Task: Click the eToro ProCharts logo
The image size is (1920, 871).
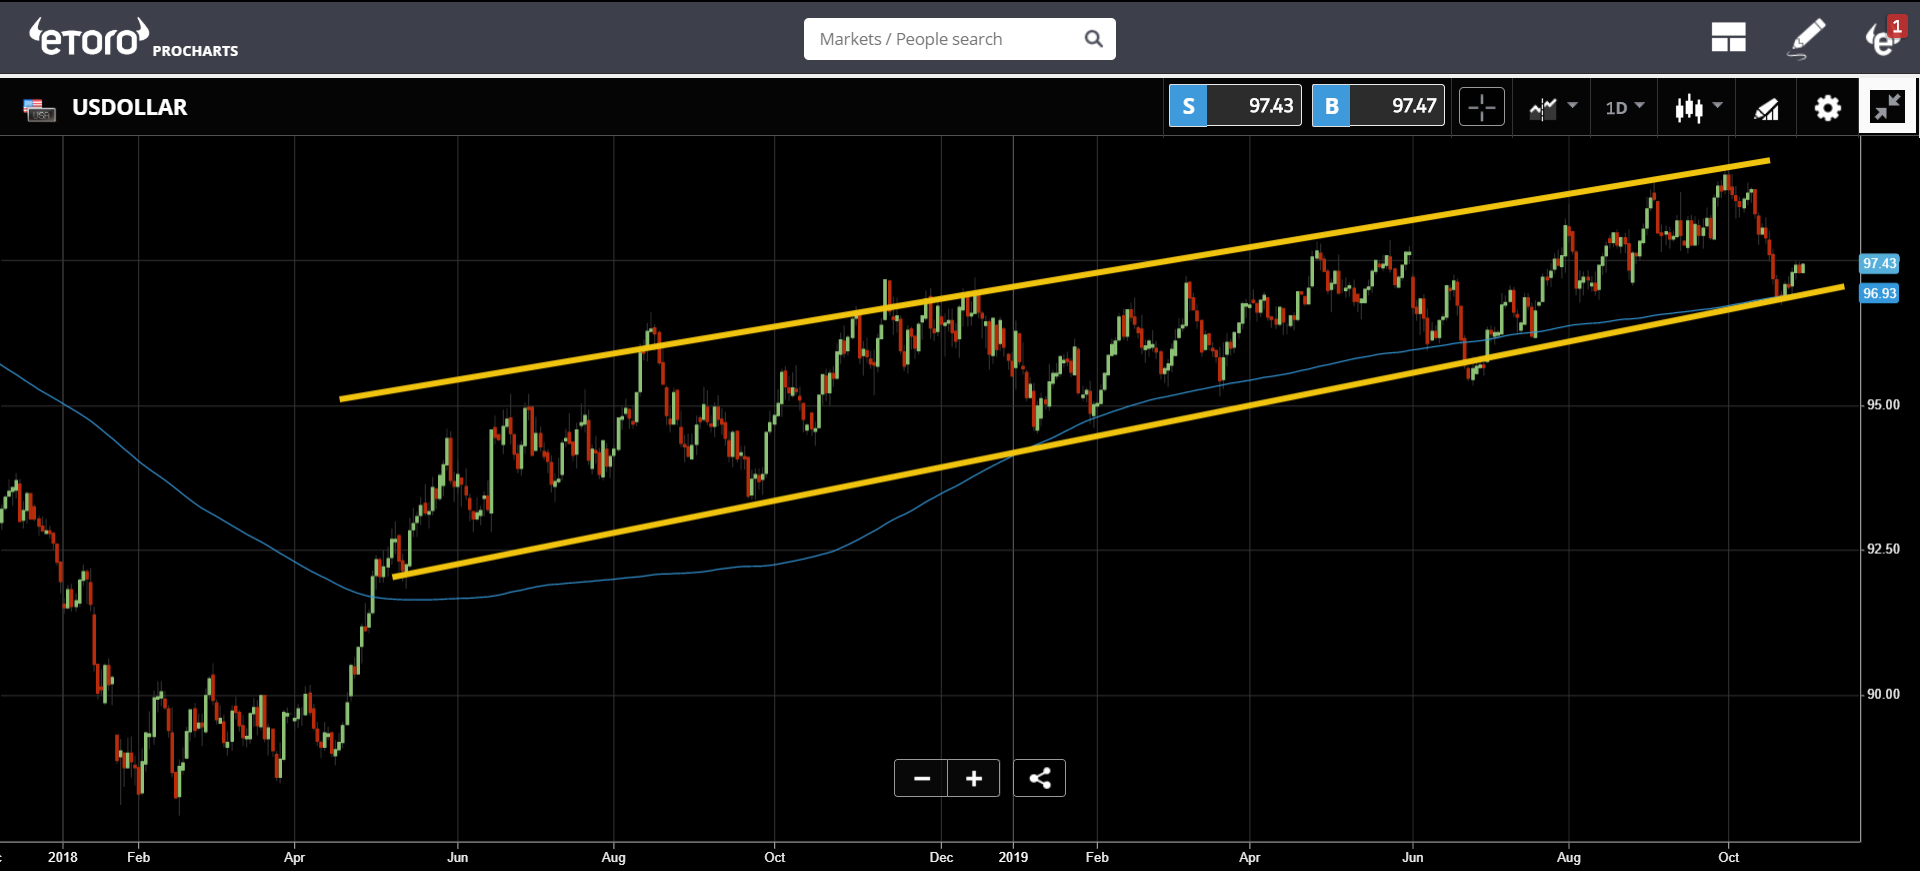Action: click(x=133, y=38)
